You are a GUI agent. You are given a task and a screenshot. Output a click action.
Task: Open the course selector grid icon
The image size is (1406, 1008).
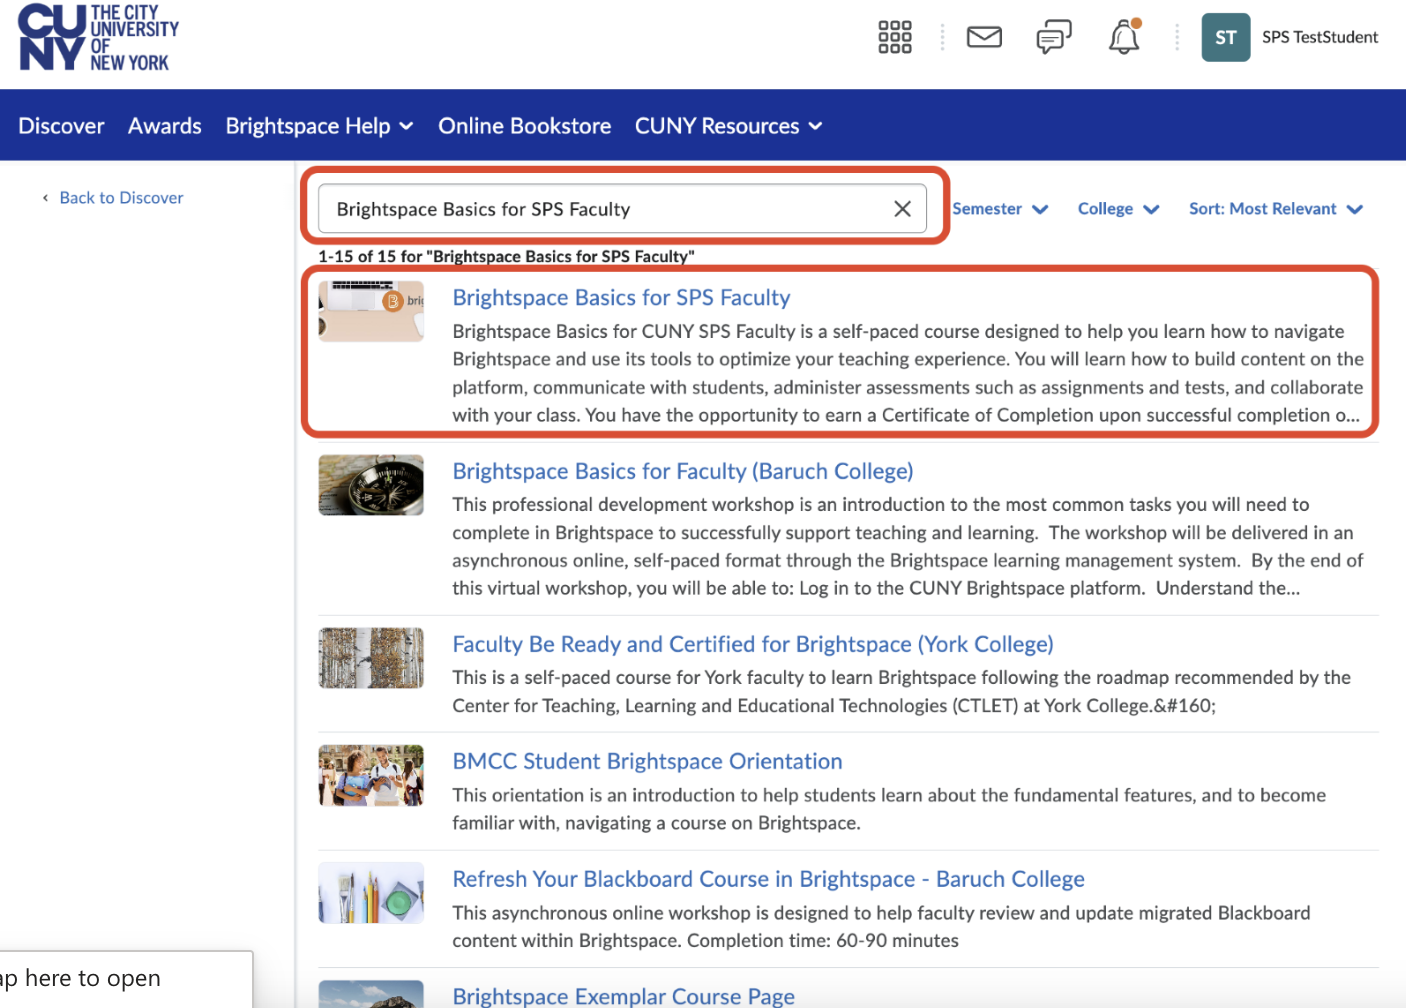point(895,37)
